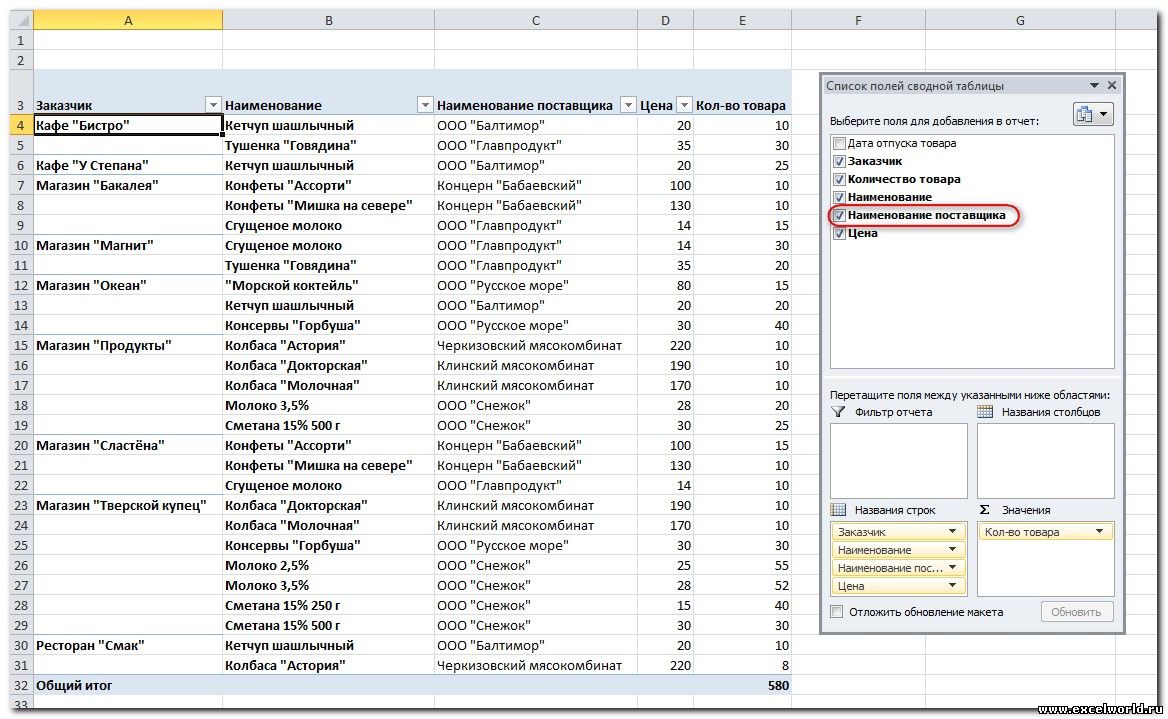Open the 'Наименование' column filter dropdown
Screen dimensions: 1168x719
(425, 105)
